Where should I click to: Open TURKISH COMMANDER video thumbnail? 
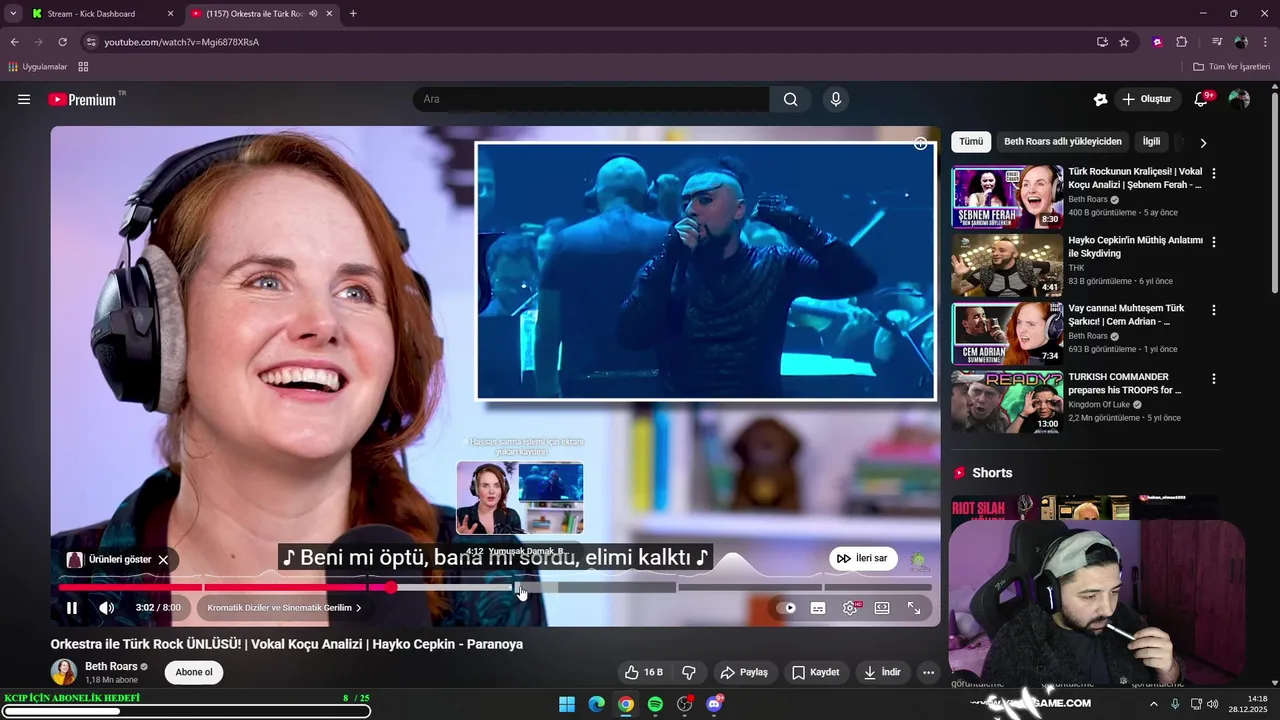pos(1007,402)
